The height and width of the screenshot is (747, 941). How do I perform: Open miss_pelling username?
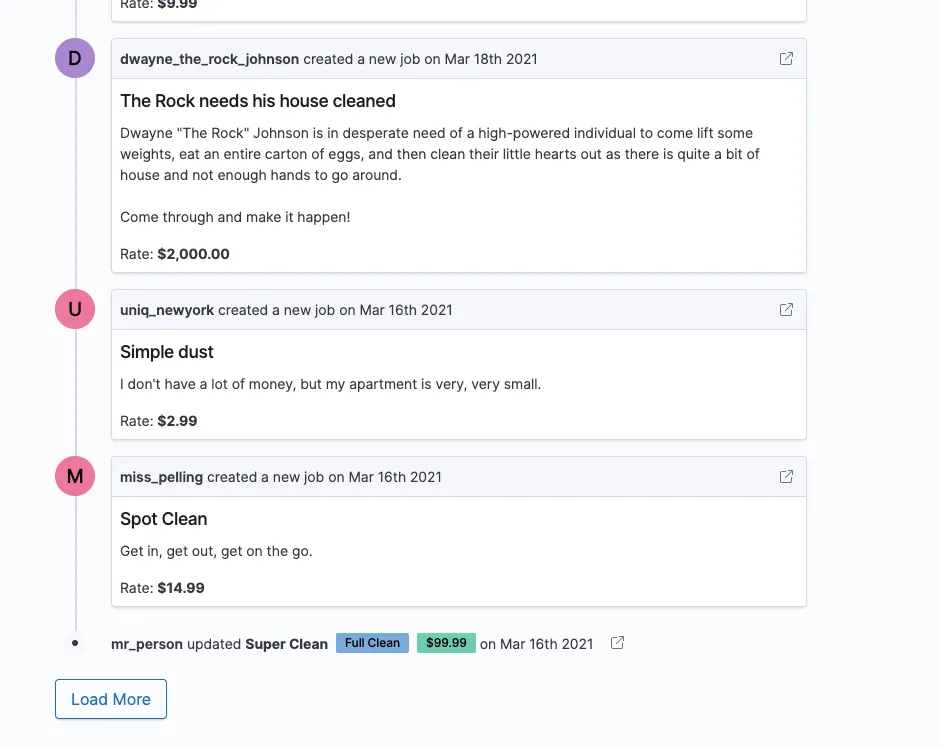[161, 477]
